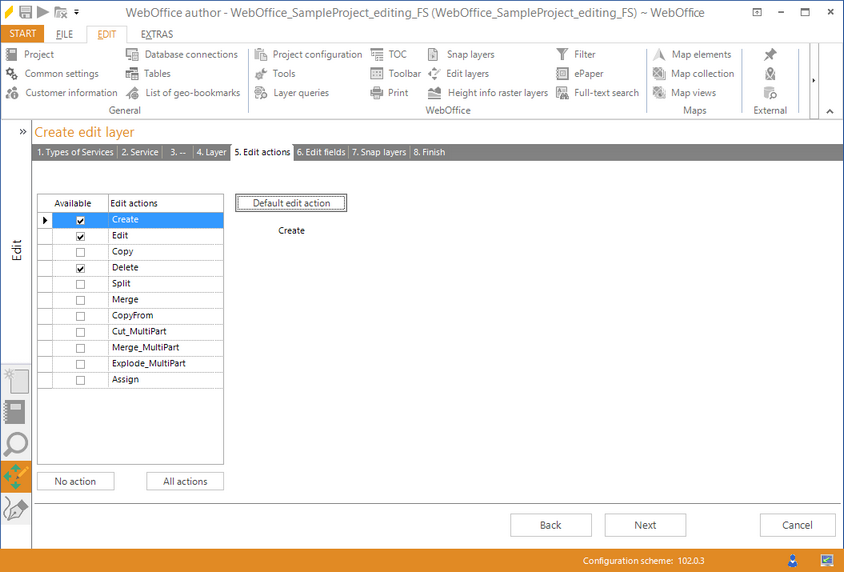Open the Toolbar settings
844x572 pixels.
pos(396,74)
